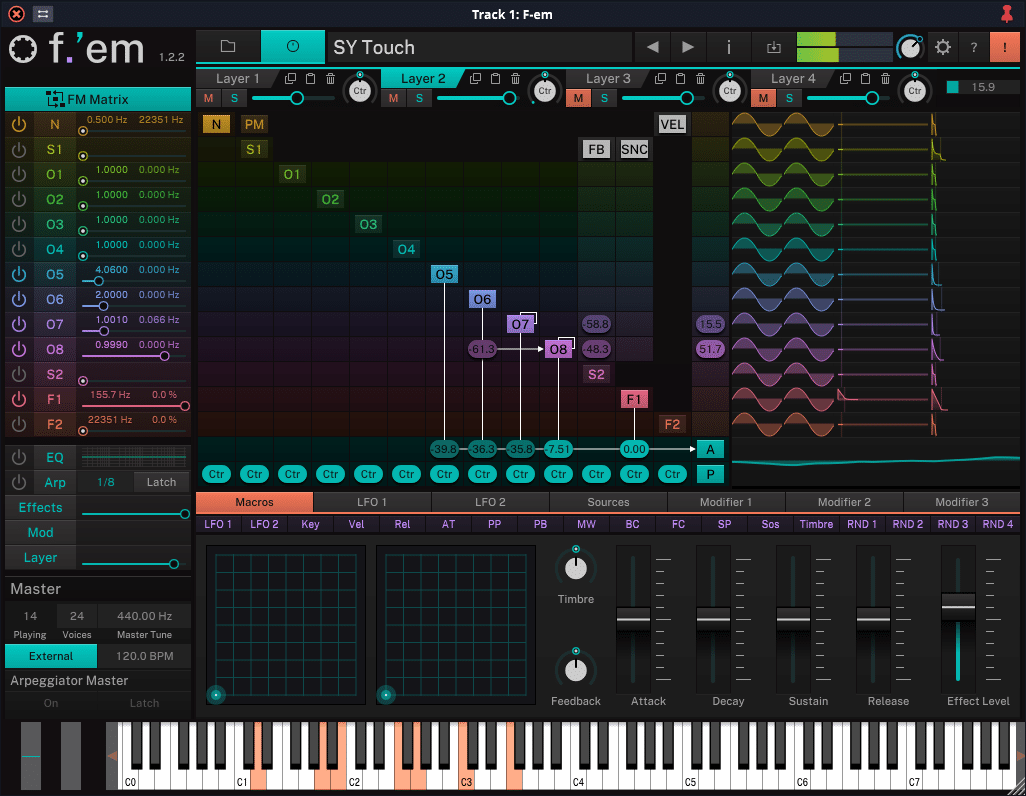The width and height of the screenshot is (1026, 796).
Task: Copy Layer 4 icon
Action: (x=845, y=79)
